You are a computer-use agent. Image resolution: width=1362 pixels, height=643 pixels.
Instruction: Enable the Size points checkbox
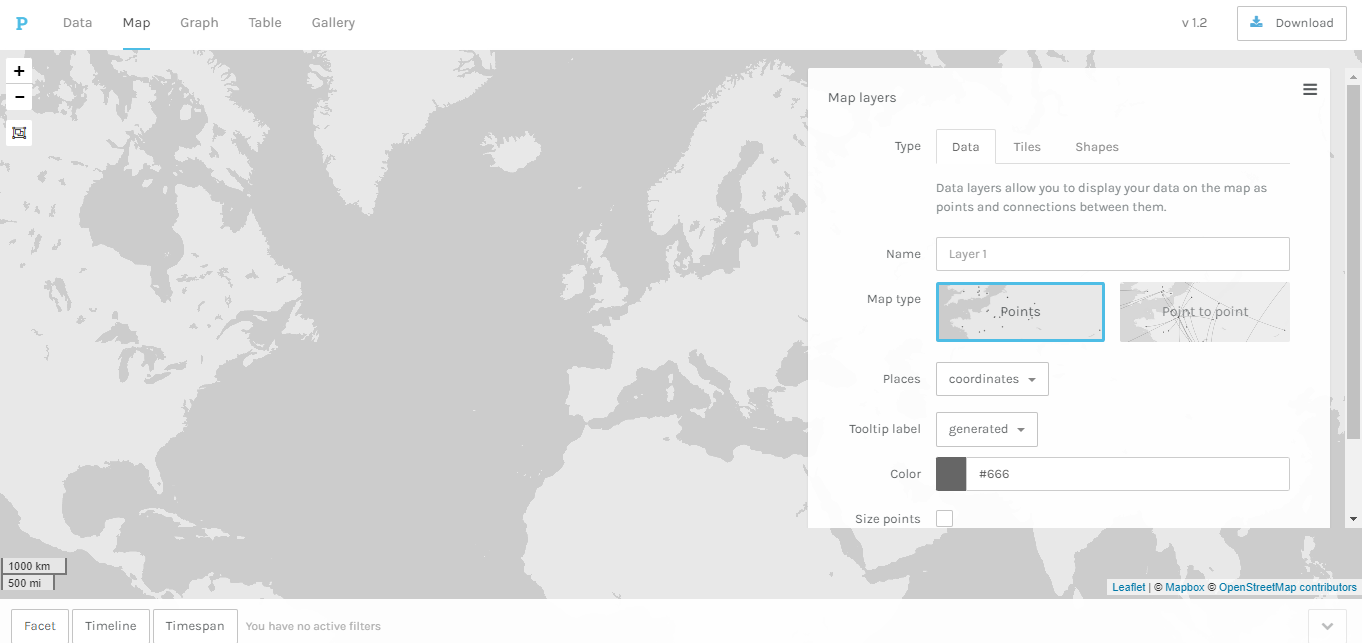[944, 518]
